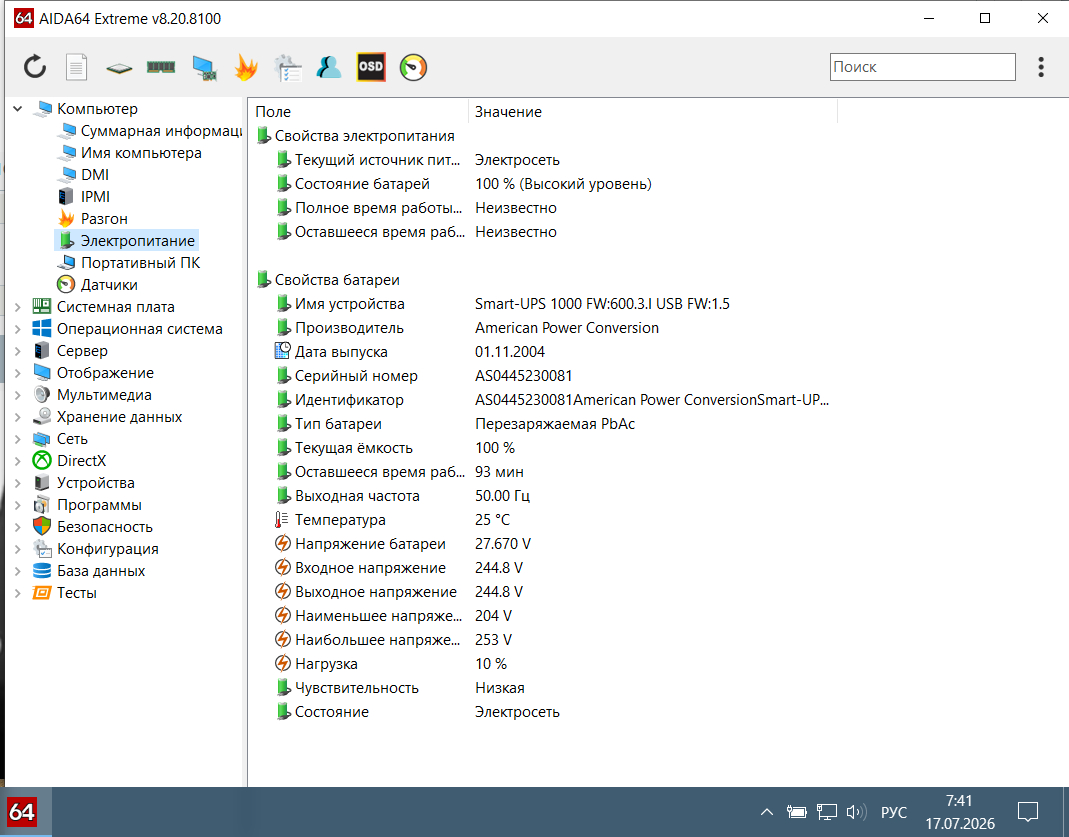1069x837 pixels.
Task: Select the Тип батареи row
Action: (x=455, y=424)
